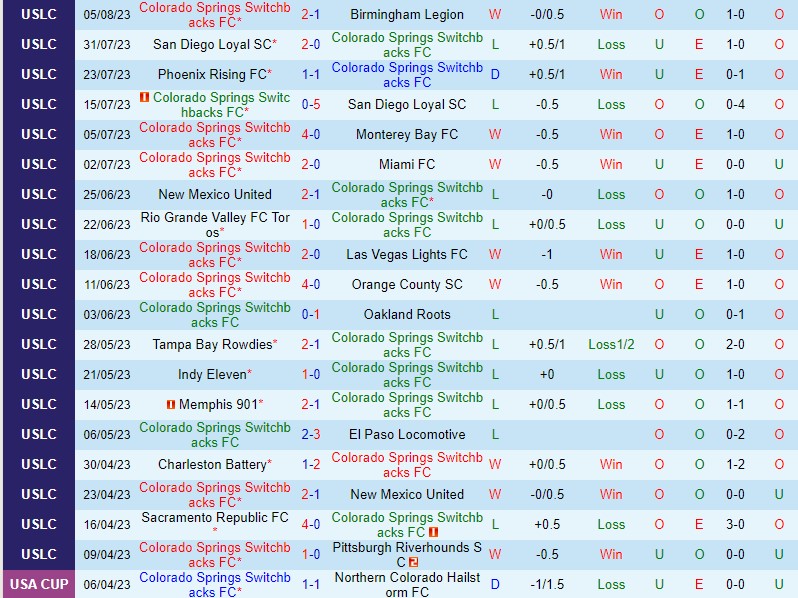
Task: Click Loss result in Indy Eleven row
Action: click(x=611, y=375)
